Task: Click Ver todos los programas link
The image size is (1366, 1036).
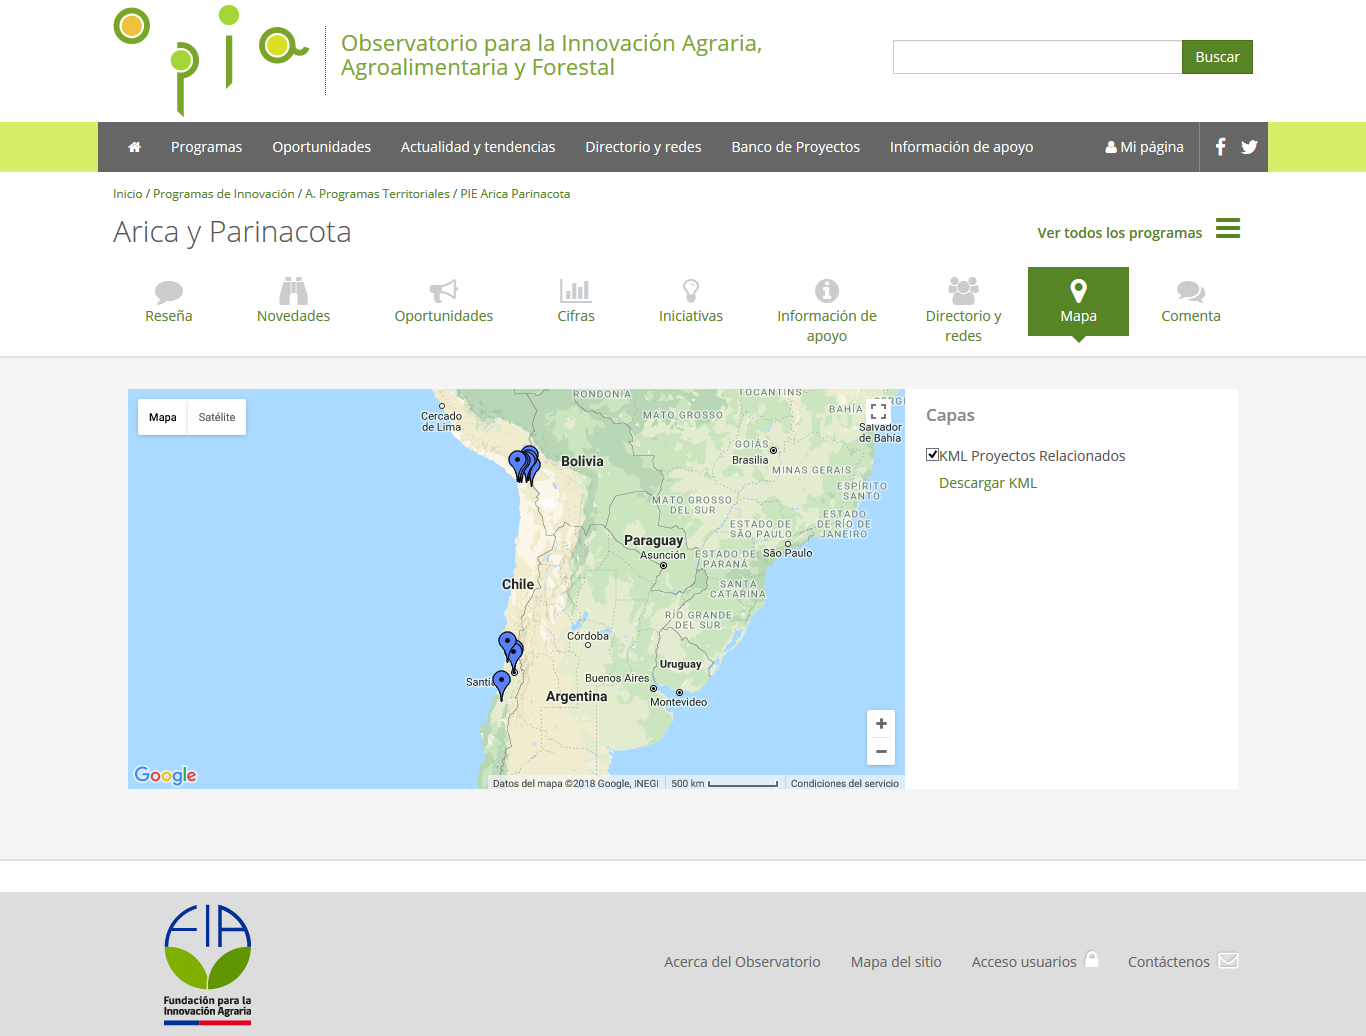Action: click(x=1119, y=233)
